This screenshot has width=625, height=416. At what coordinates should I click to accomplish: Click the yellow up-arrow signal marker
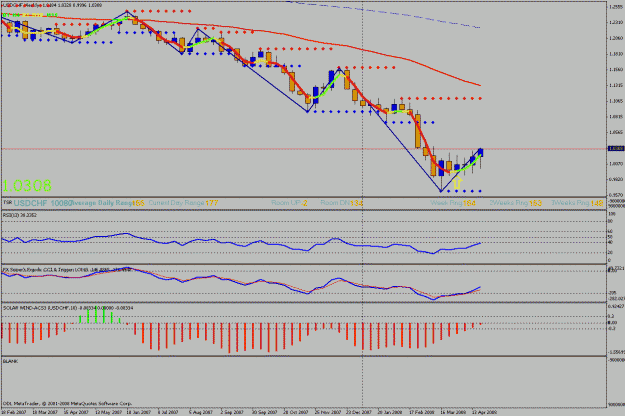(457, 183)
